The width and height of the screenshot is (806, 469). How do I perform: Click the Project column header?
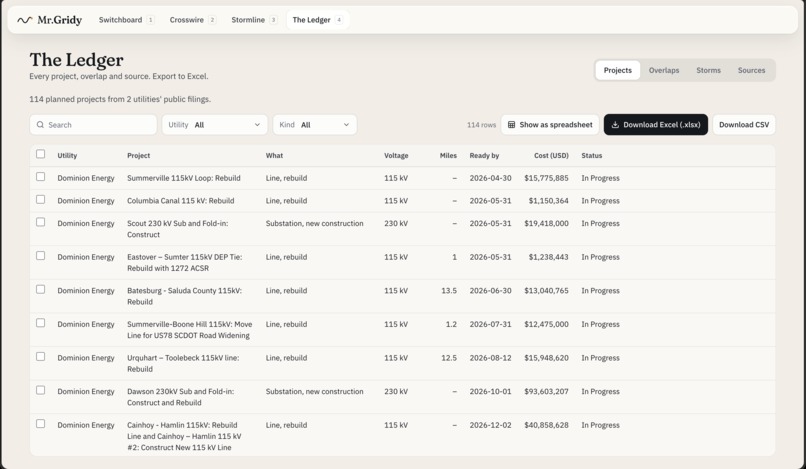139,155
